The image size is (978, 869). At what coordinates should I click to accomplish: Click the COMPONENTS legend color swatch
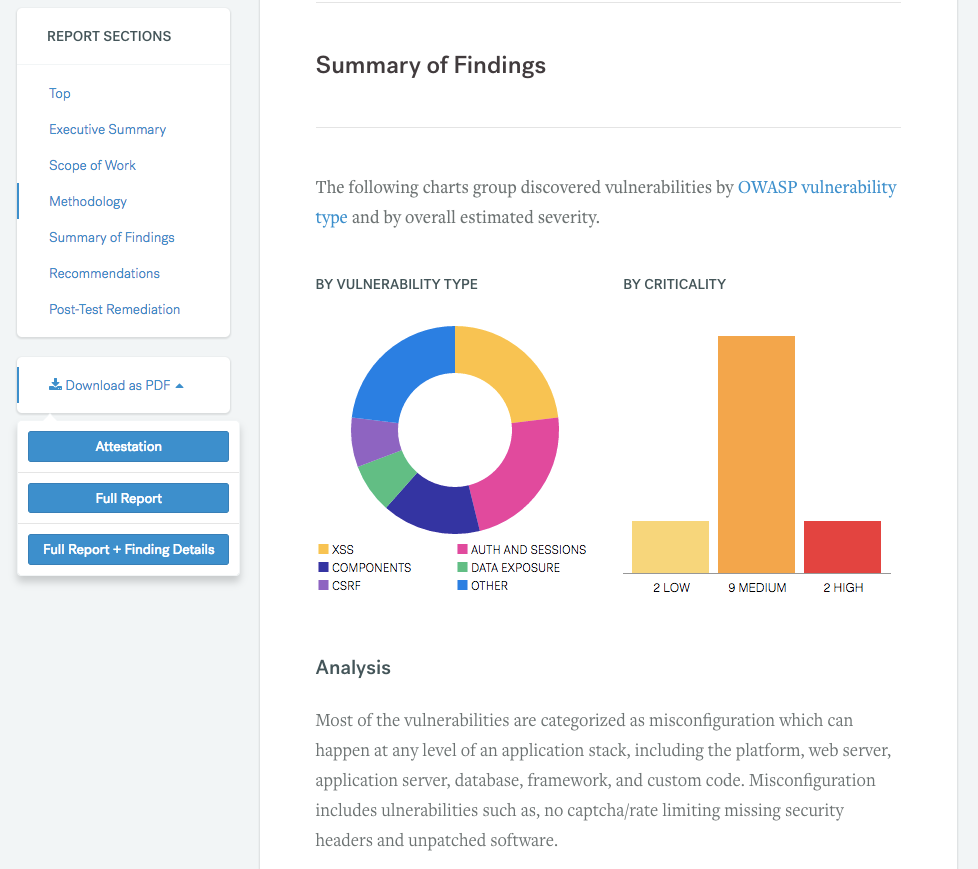tap(323, 567)
